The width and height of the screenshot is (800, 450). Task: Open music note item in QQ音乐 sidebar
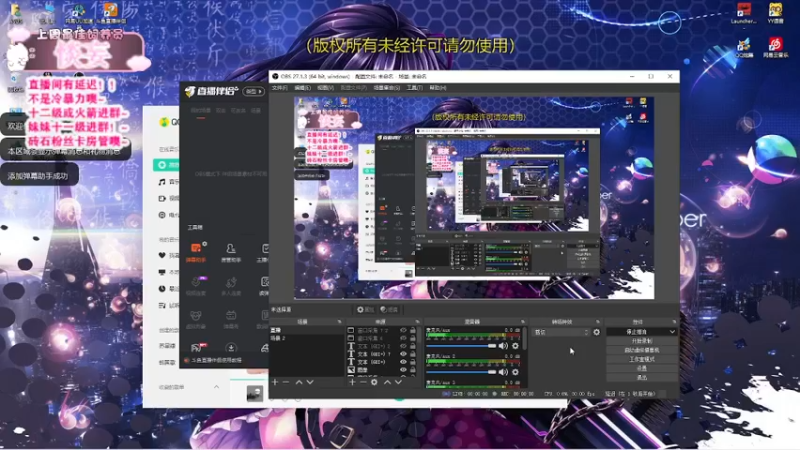pos(162,182)
